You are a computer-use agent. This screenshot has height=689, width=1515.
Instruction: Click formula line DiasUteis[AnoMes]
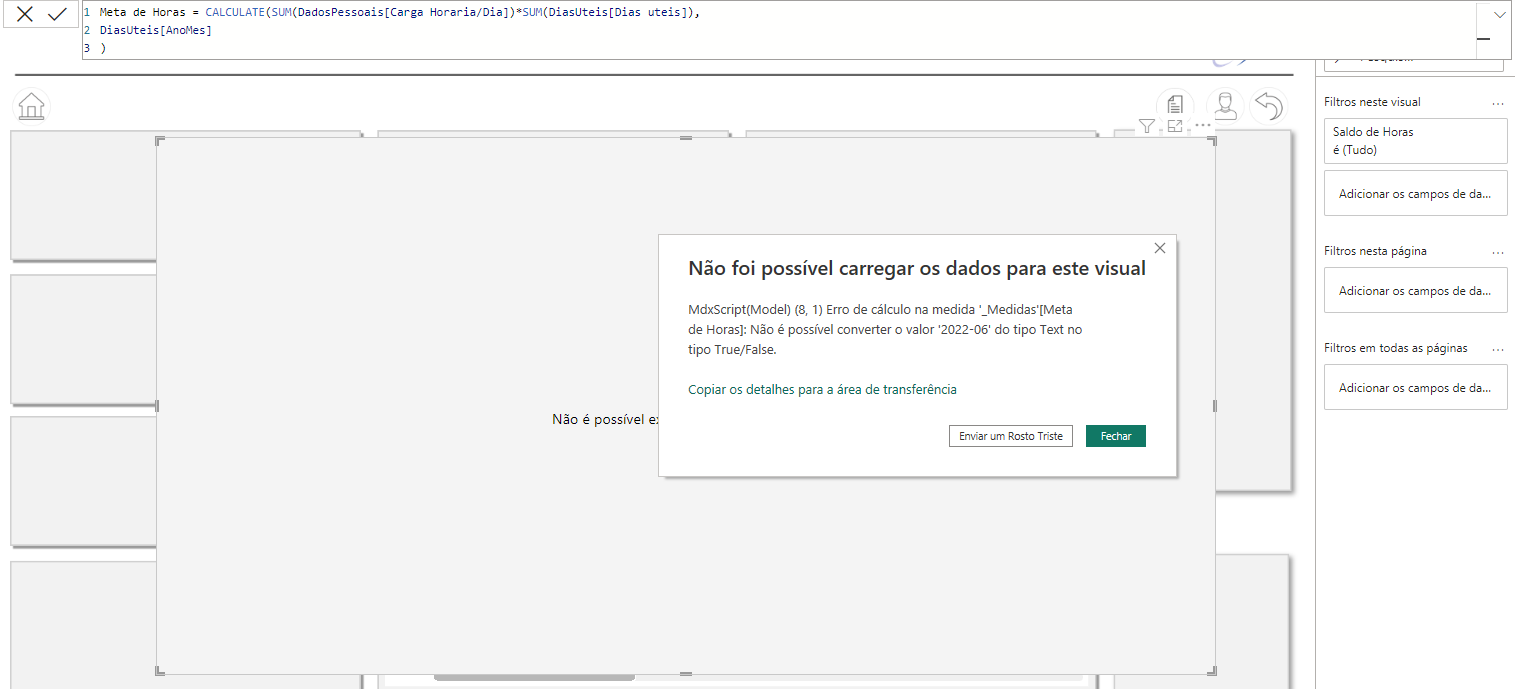(155, 30)
